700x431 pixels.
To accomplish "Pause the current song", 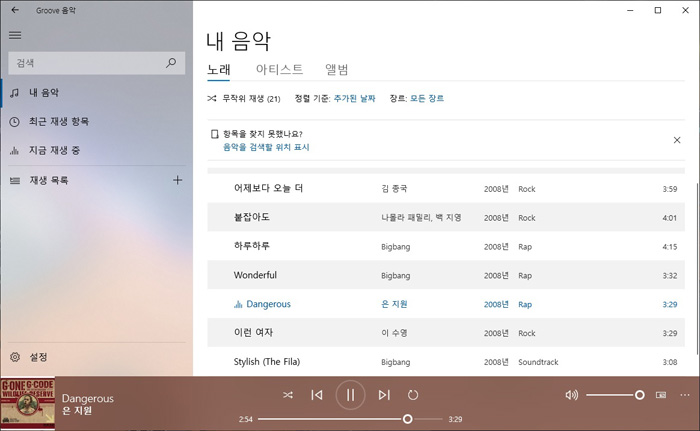I will 350,395.
